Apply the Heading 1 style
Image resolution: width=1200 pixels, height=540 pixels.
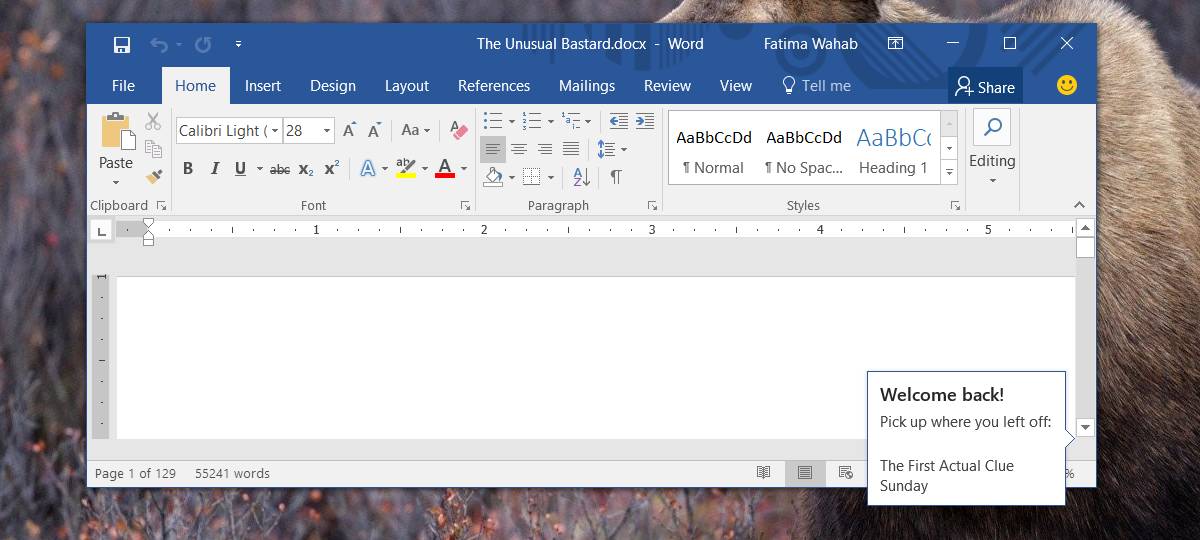click(893, 149)
